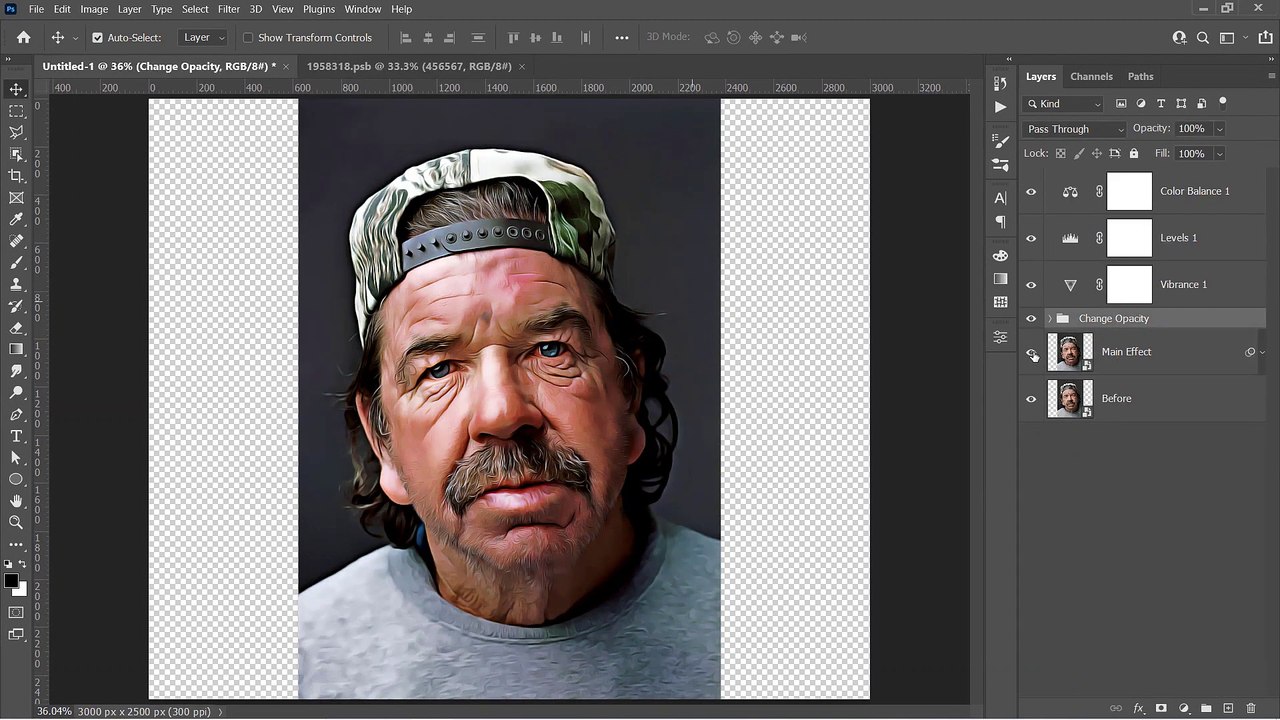Add a layer mask from Layers panel
This screenshot has width=1280, height=720.
click(x=1161, y=708)
